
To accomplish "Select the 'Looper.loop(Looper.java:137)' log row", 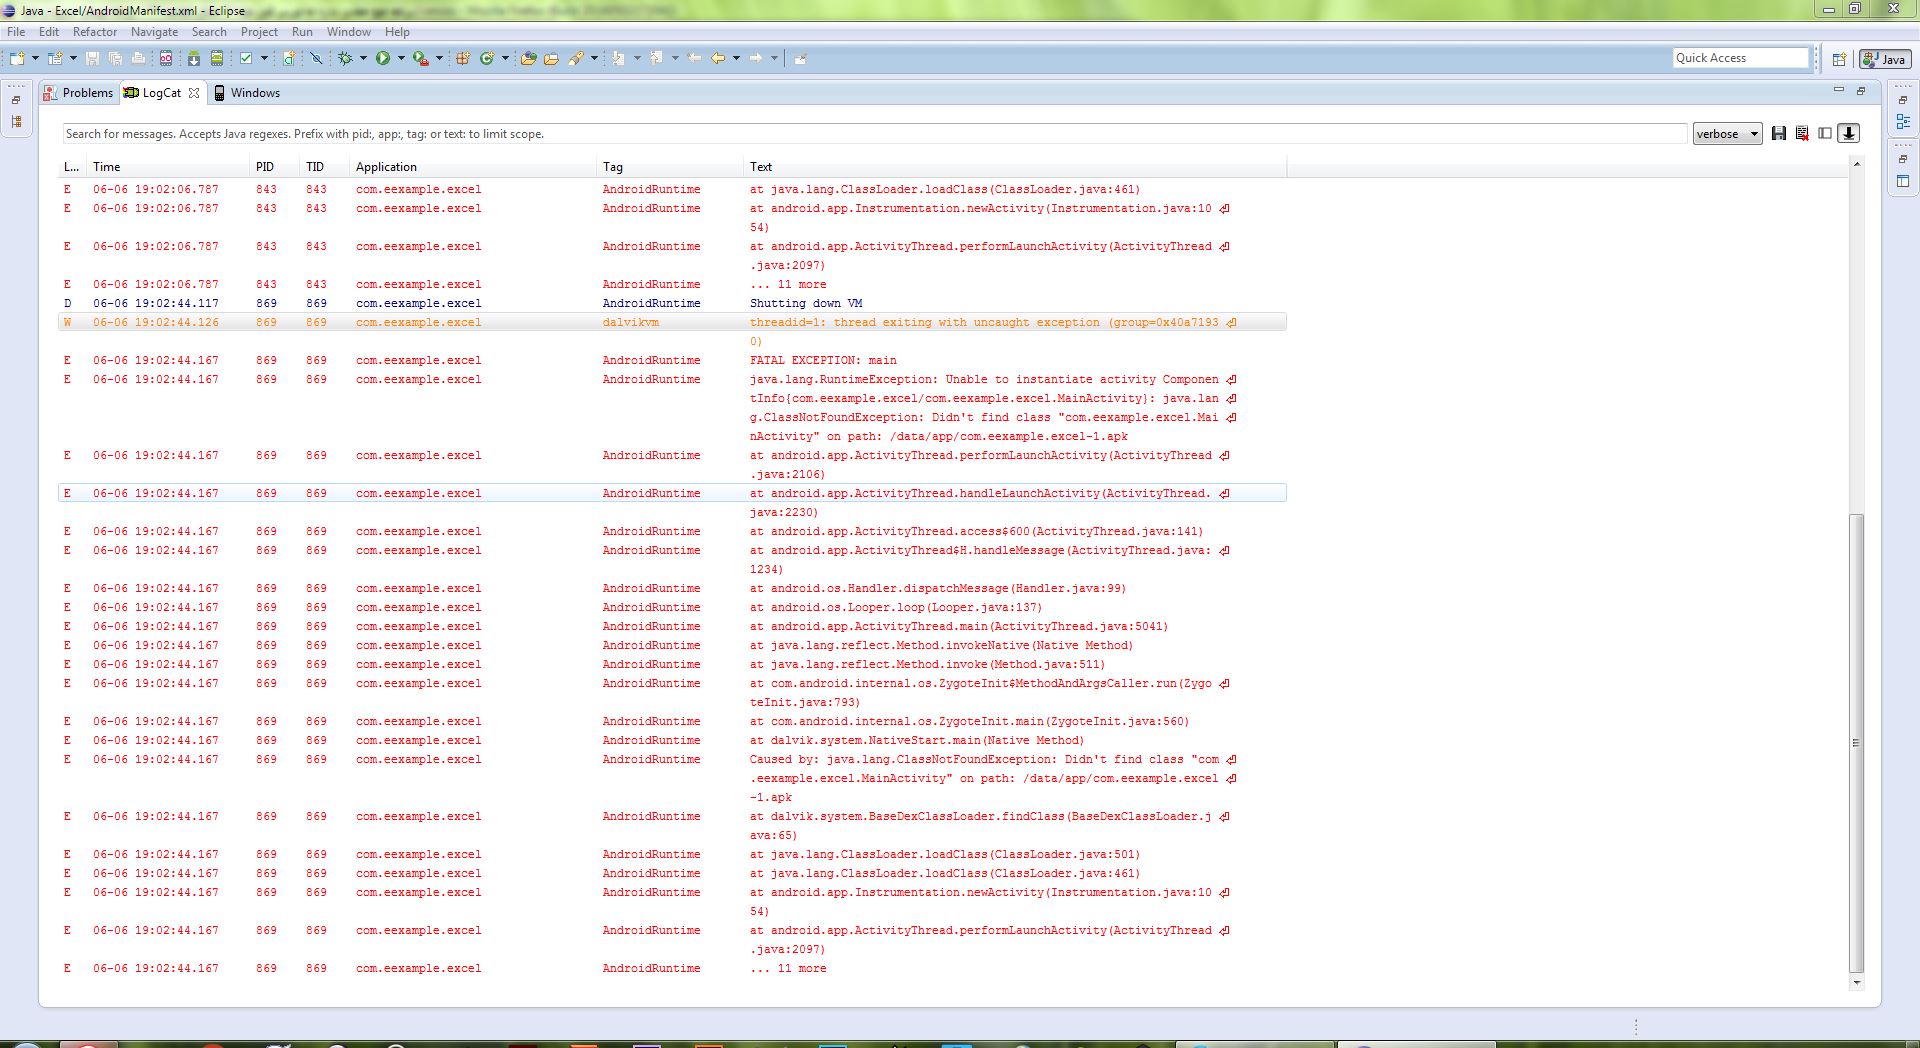I will pyautogui.click(x=672, y=607).
